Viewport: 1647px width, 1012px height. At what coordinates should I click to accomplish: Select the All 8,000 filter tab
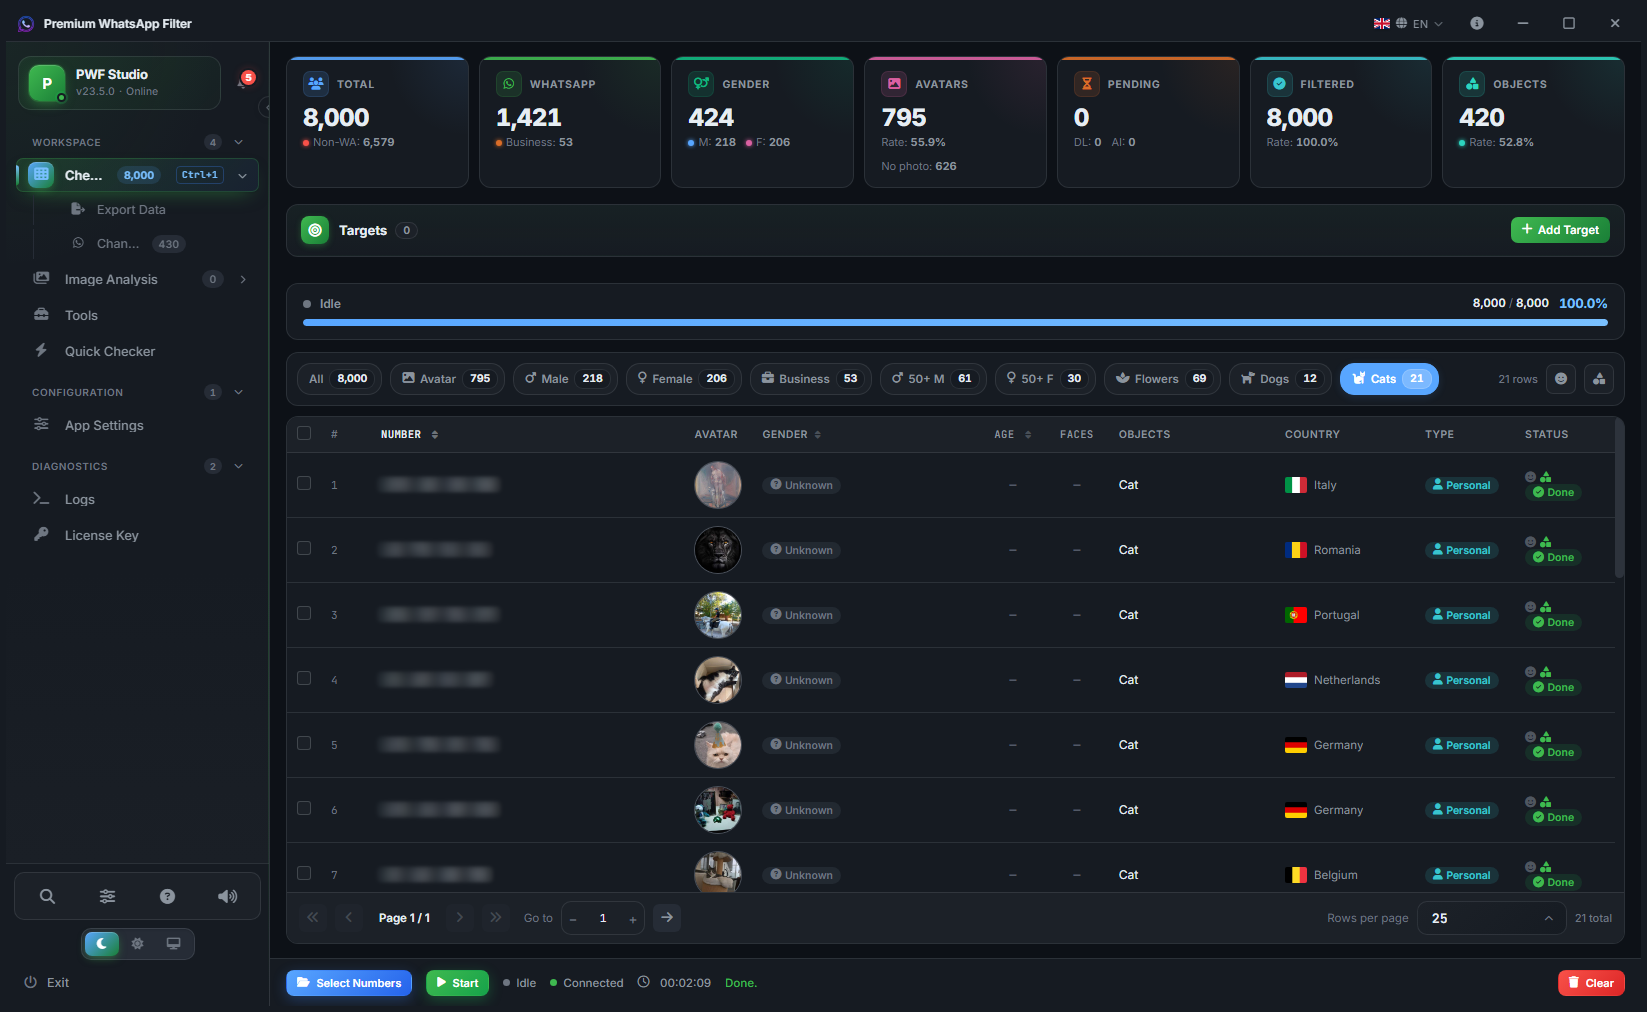(x=339, y=379)
